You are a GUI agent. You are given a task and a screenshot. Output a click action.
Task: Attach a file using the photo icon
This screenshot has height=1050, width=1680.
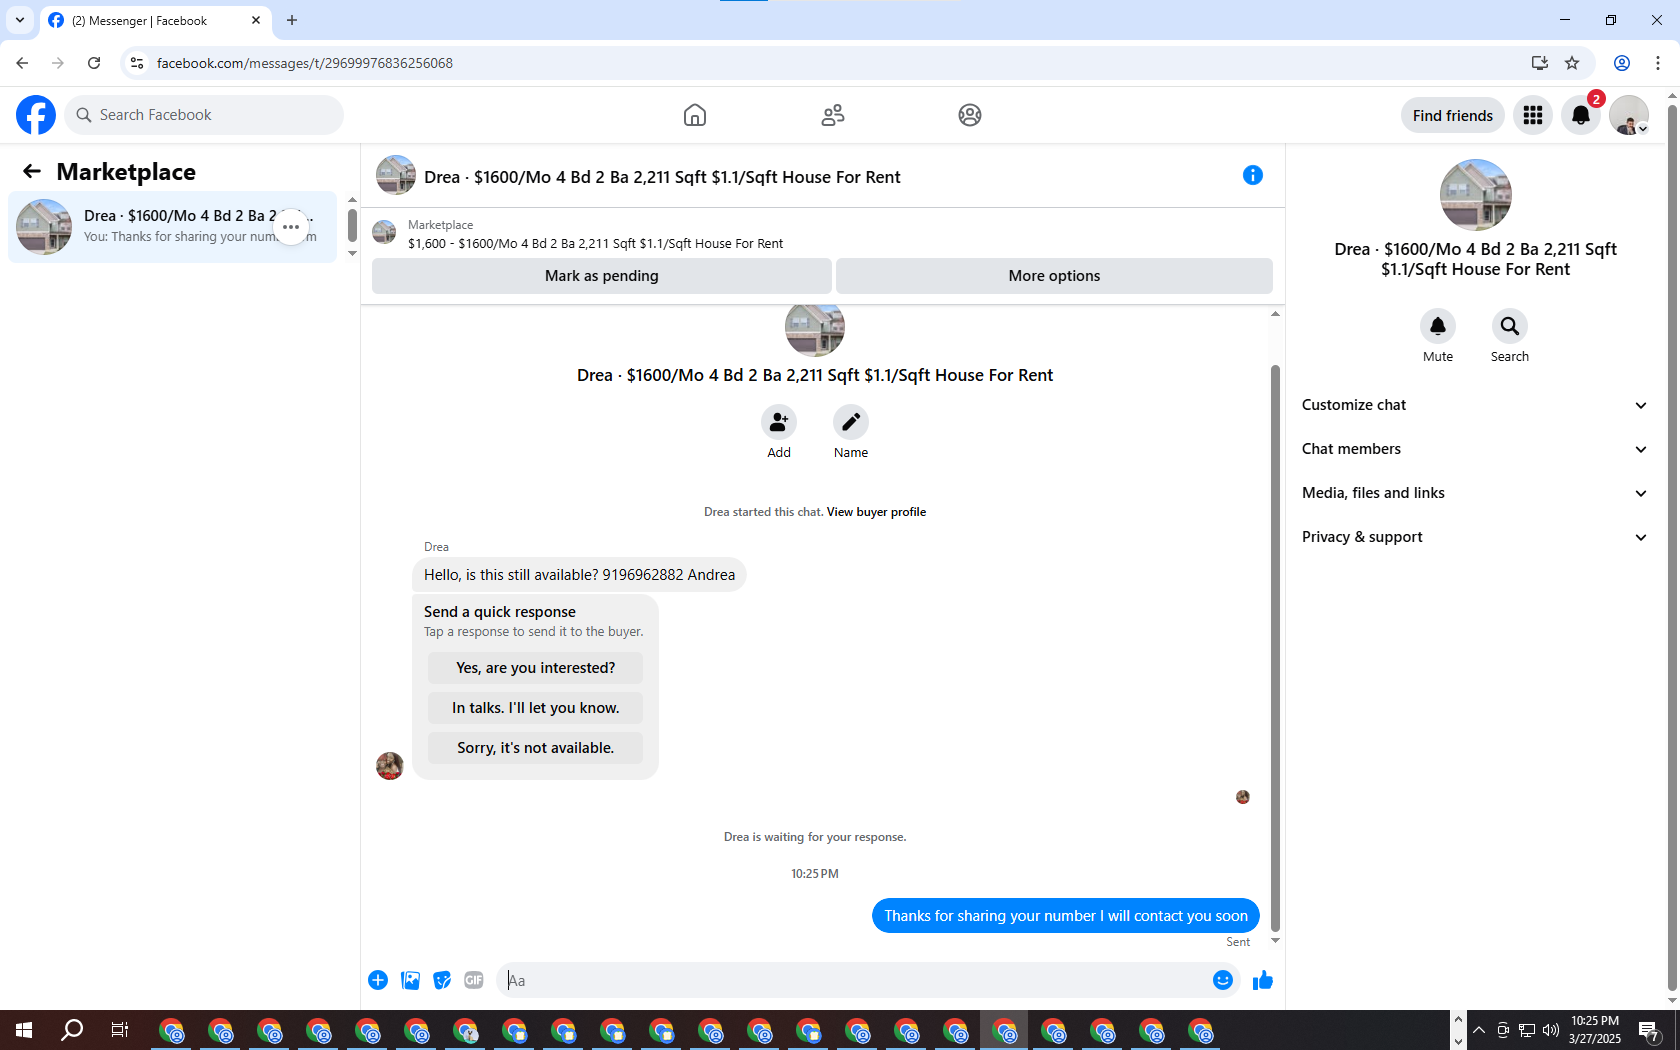410,980
